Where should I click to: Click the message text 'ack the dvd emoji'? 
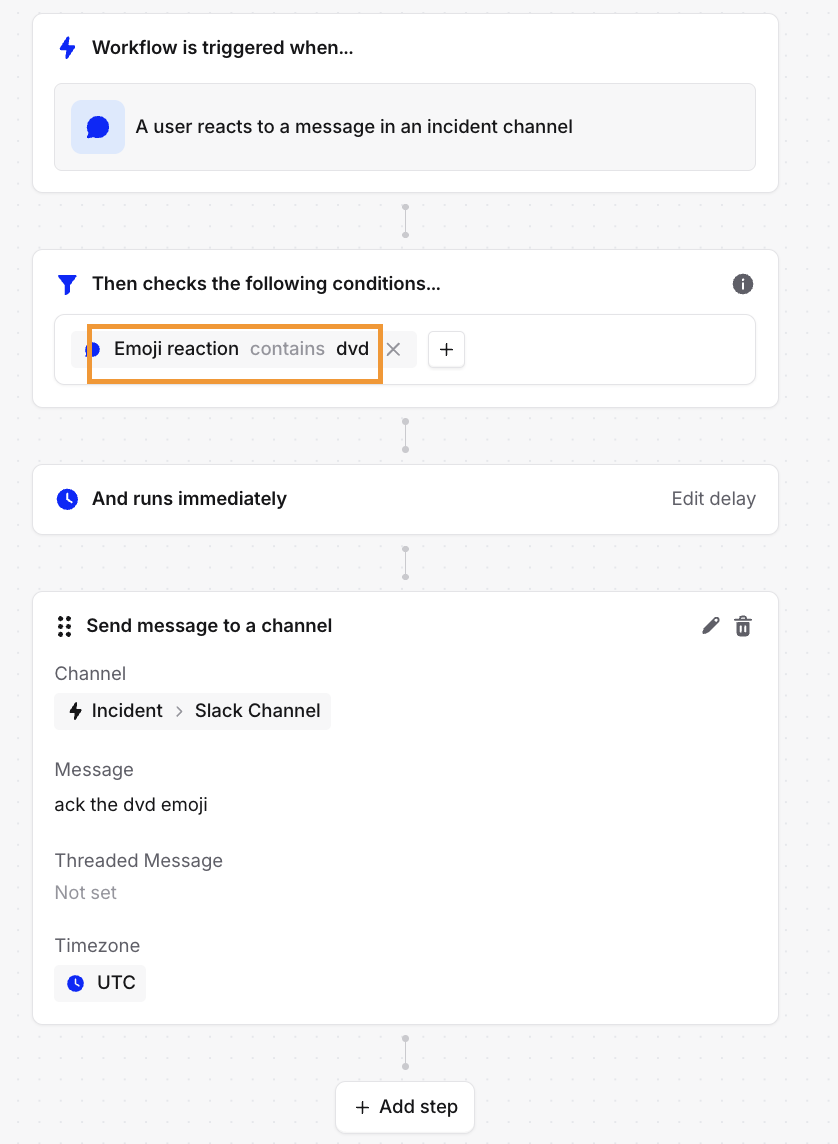[131, 804]
